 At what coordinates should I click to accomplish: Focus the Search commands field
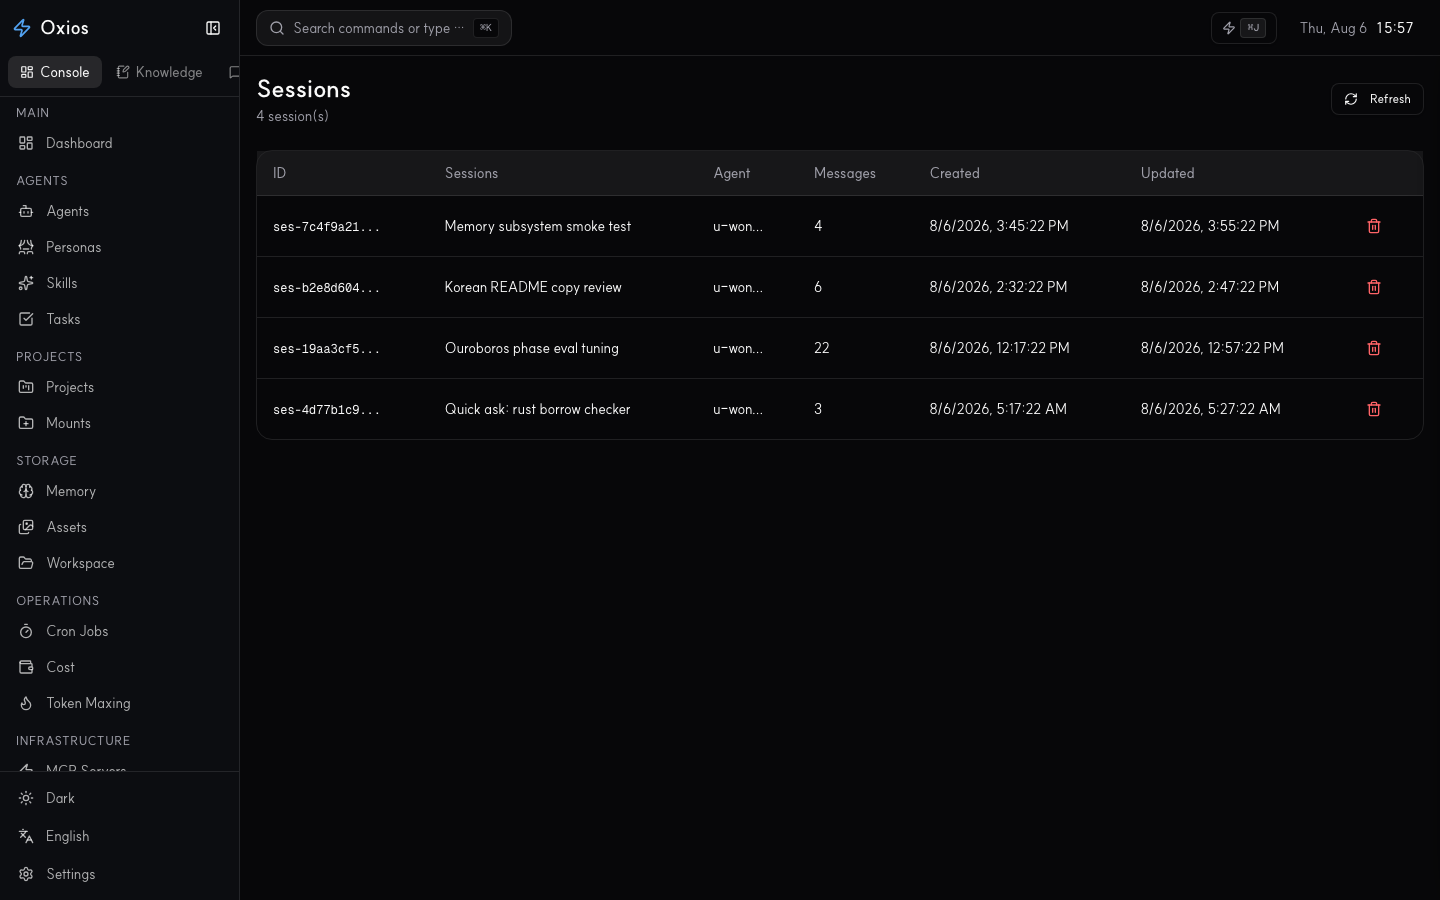click(x=384, y=28)
